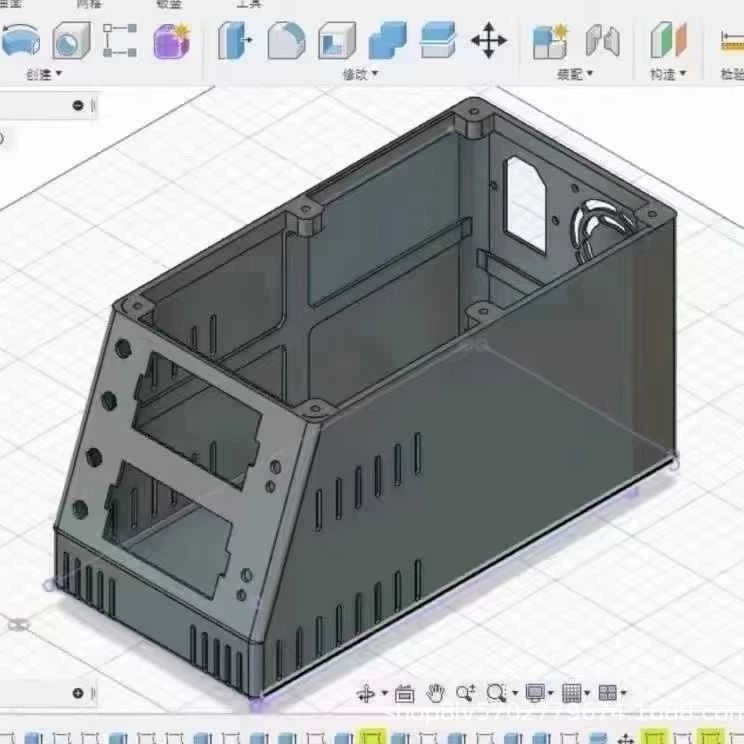Click the Move feature in bottom timeline
Viewport: 744px width, 744px height.
[626, 738]
